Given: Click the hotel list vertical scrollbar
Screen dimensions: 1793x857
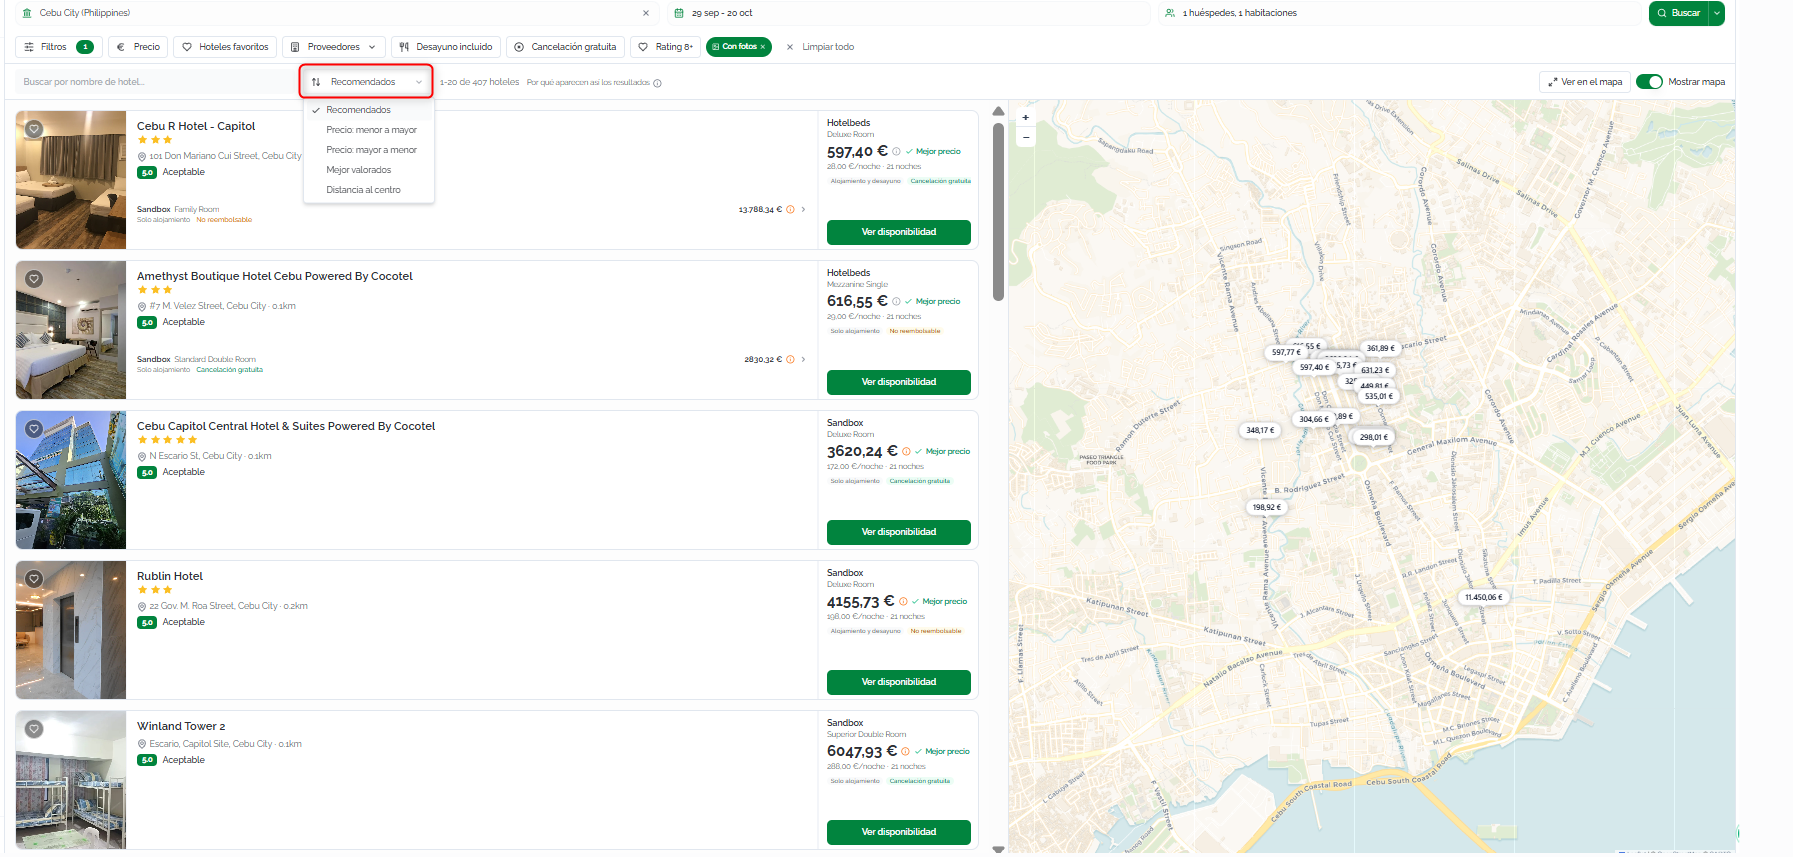Looking at the screenshot, I should pos(998,212).
